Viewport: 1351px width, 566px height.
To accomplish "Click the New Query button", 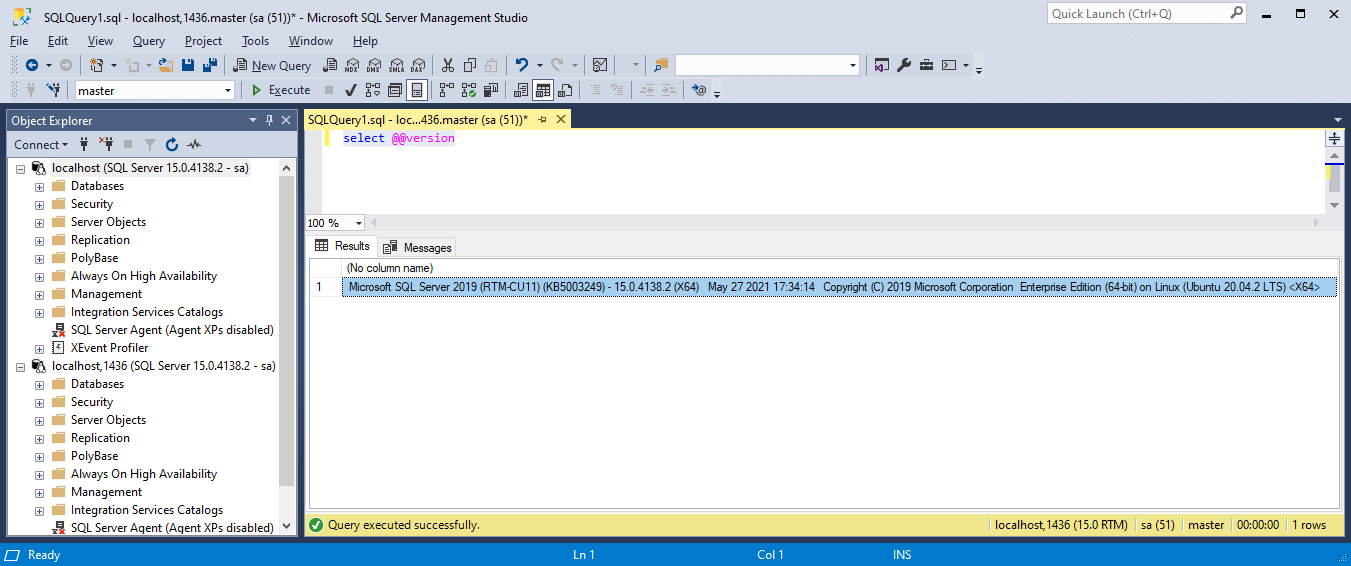I will (272, 65).
